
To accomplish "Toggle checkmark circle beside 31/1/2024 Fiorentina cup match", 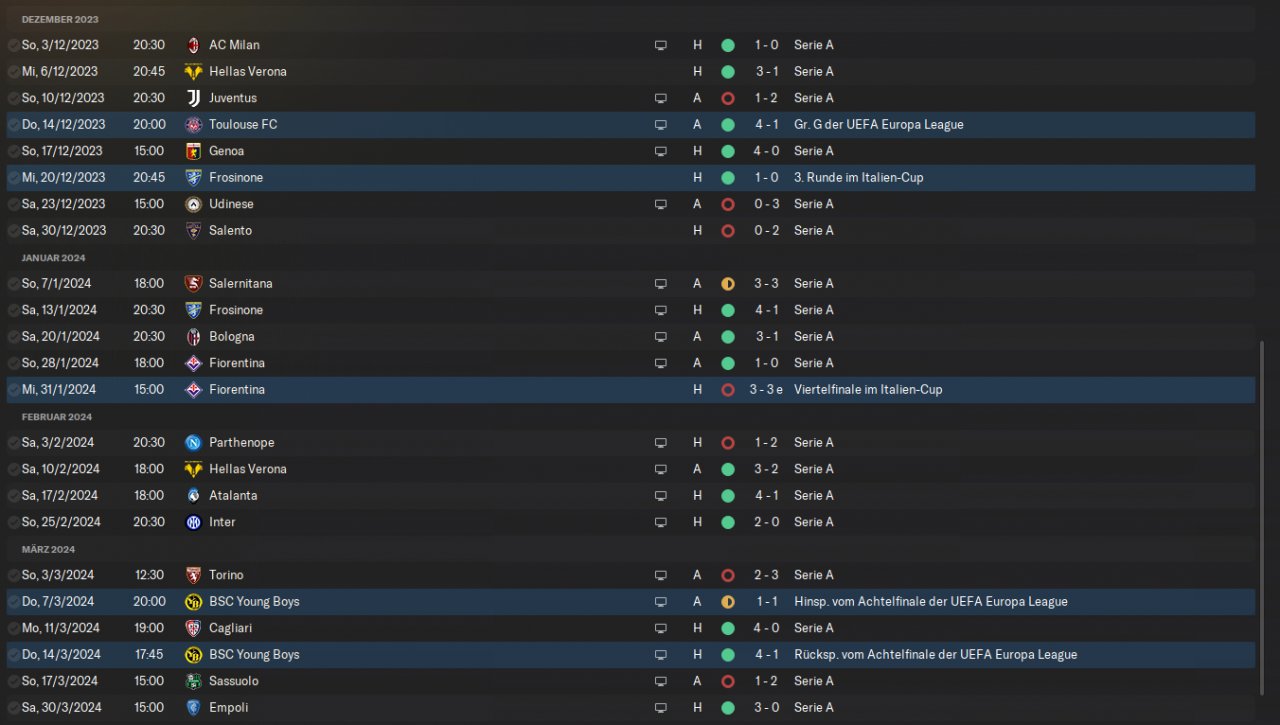I will tap(13, 390).
